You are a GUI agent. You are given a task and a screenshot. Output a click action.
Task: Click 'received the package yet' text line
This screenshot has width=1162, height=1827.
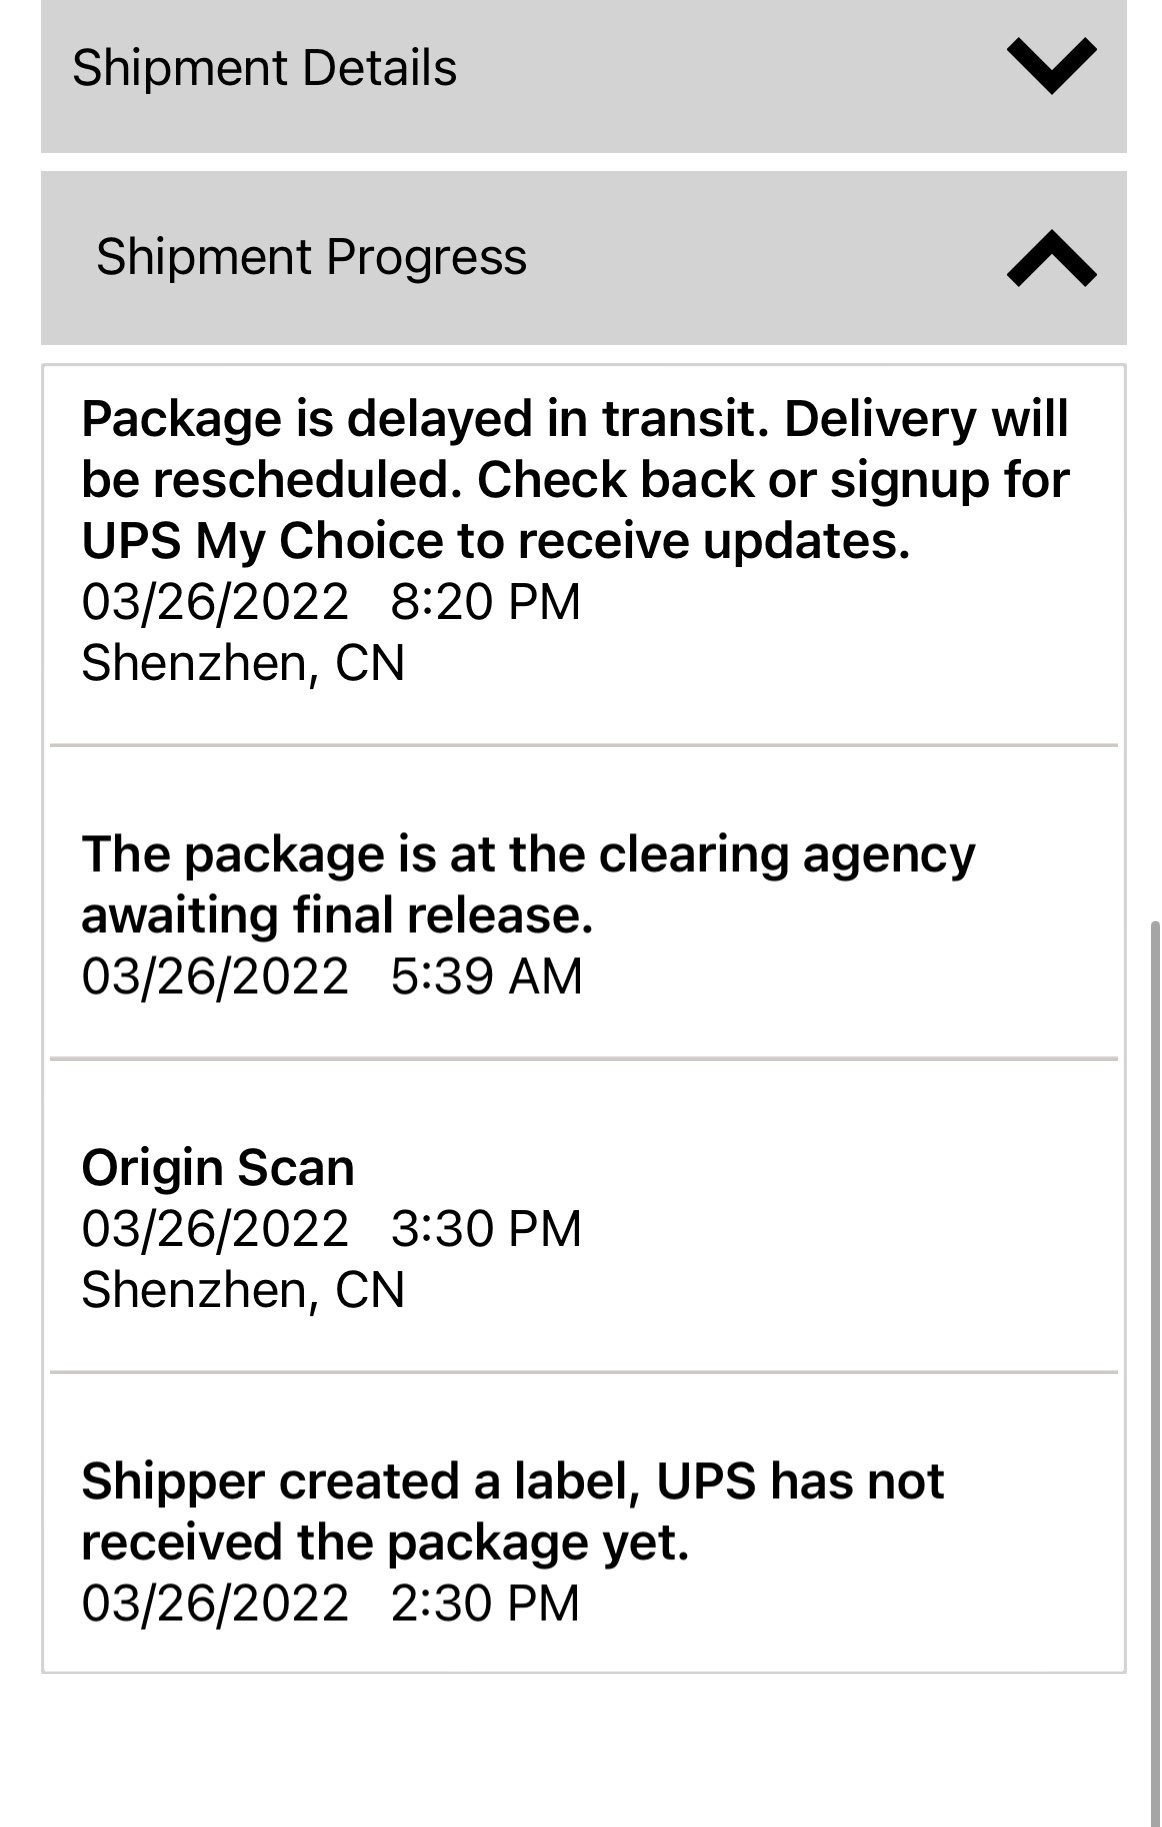point(385,1542)
